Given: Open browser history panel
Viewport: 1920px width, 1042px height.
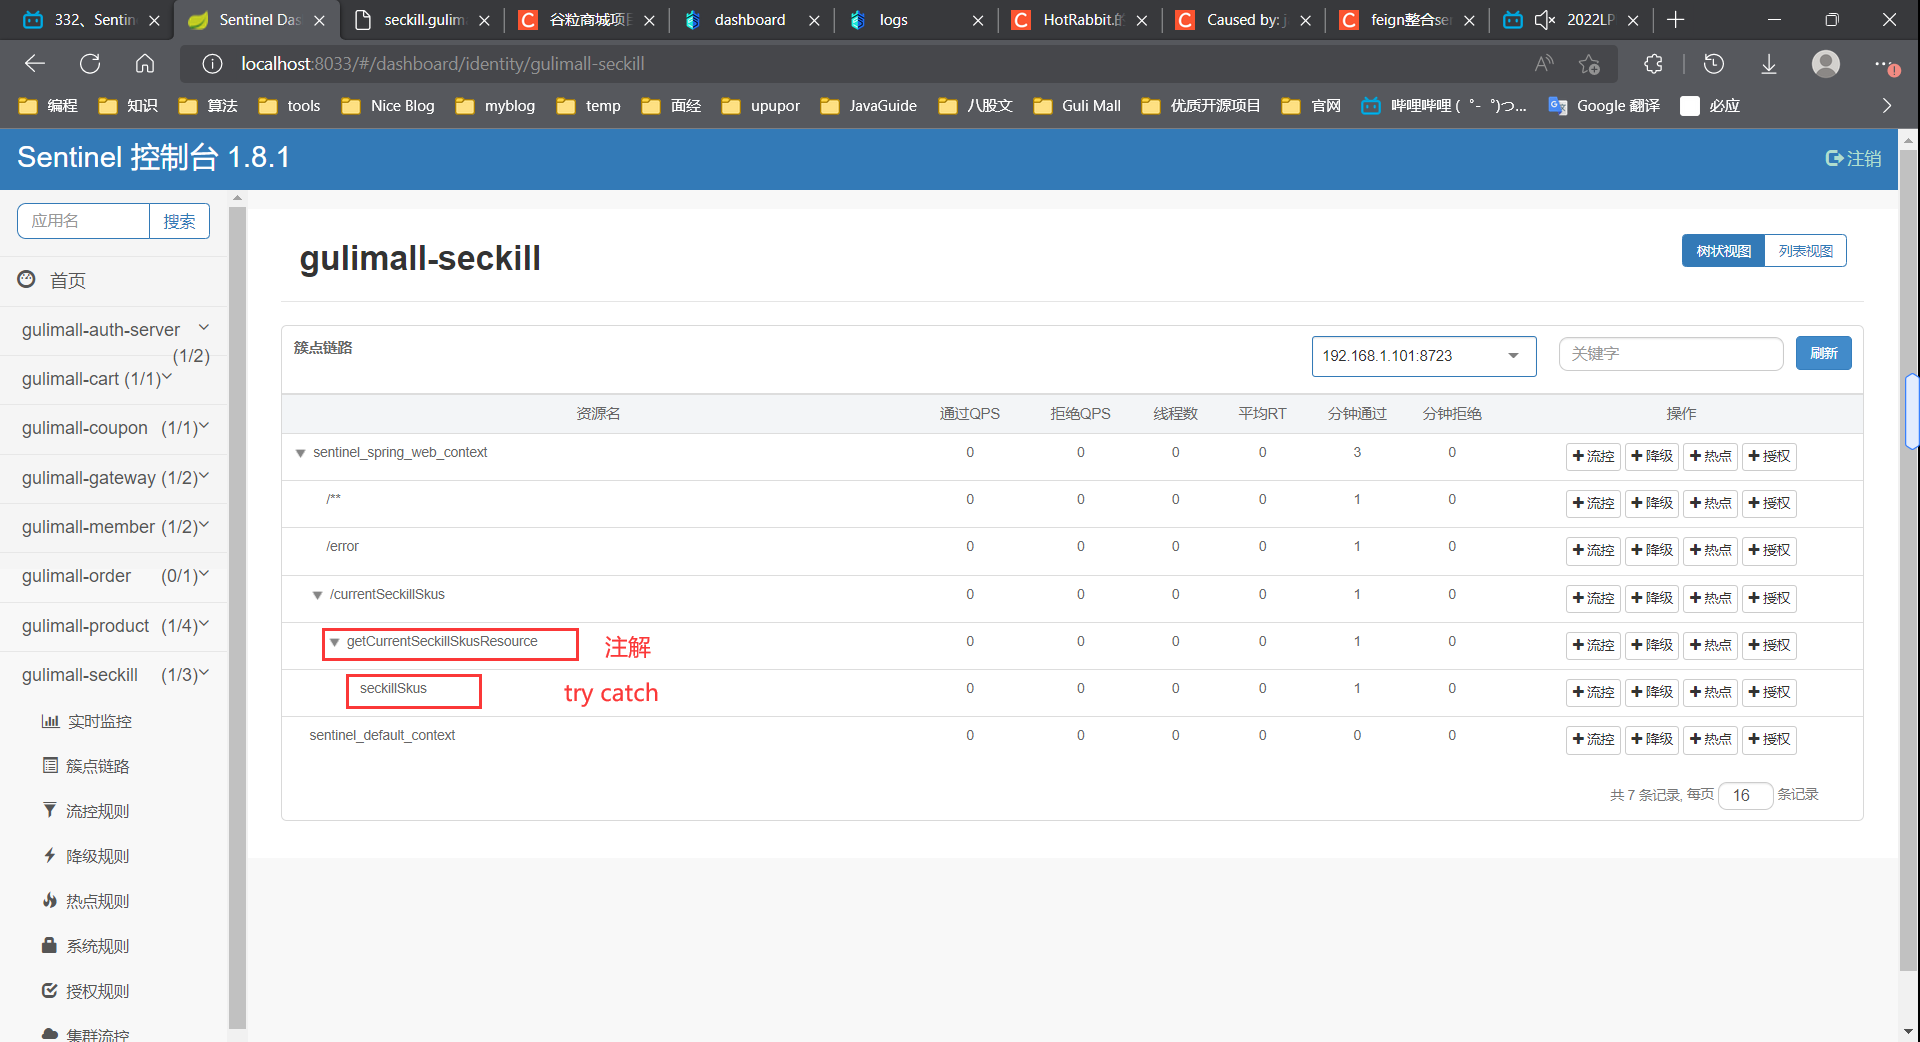Looking at the screenshot, I should pos(1714,64).
